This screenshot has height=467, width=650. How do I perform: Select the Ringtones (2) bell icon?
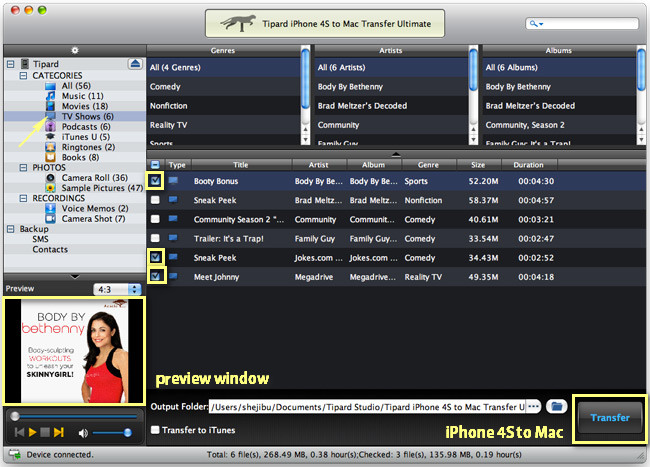[x=50, y=147]
